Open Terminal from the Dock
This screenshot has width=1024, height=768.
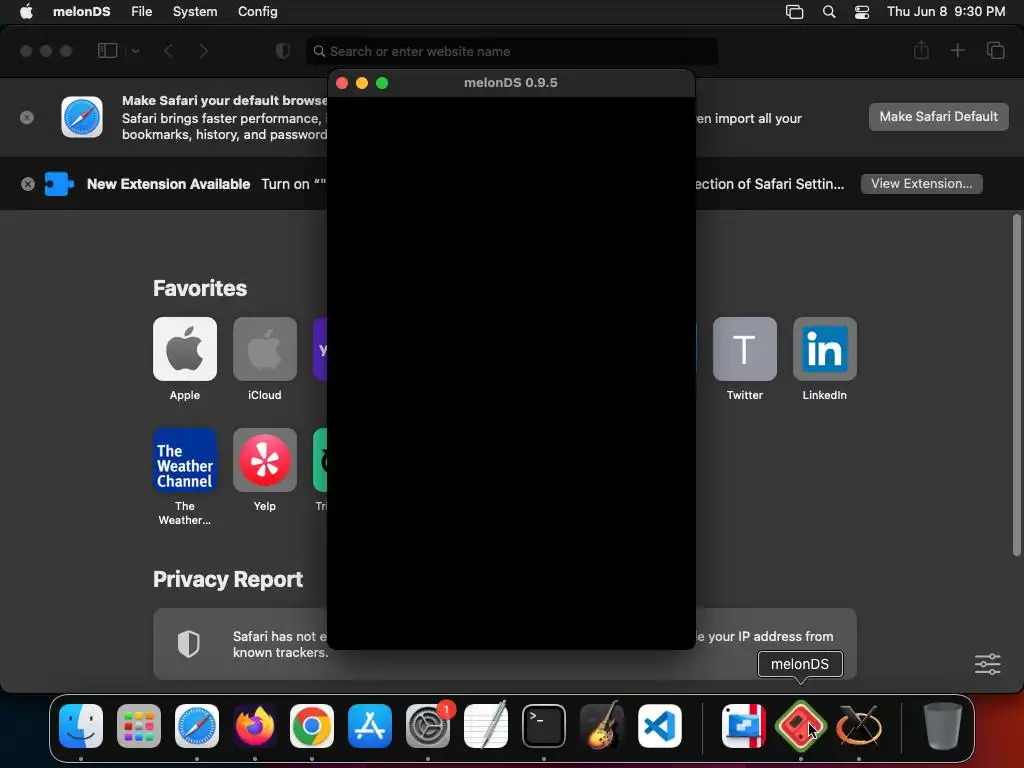pos(543,726)
